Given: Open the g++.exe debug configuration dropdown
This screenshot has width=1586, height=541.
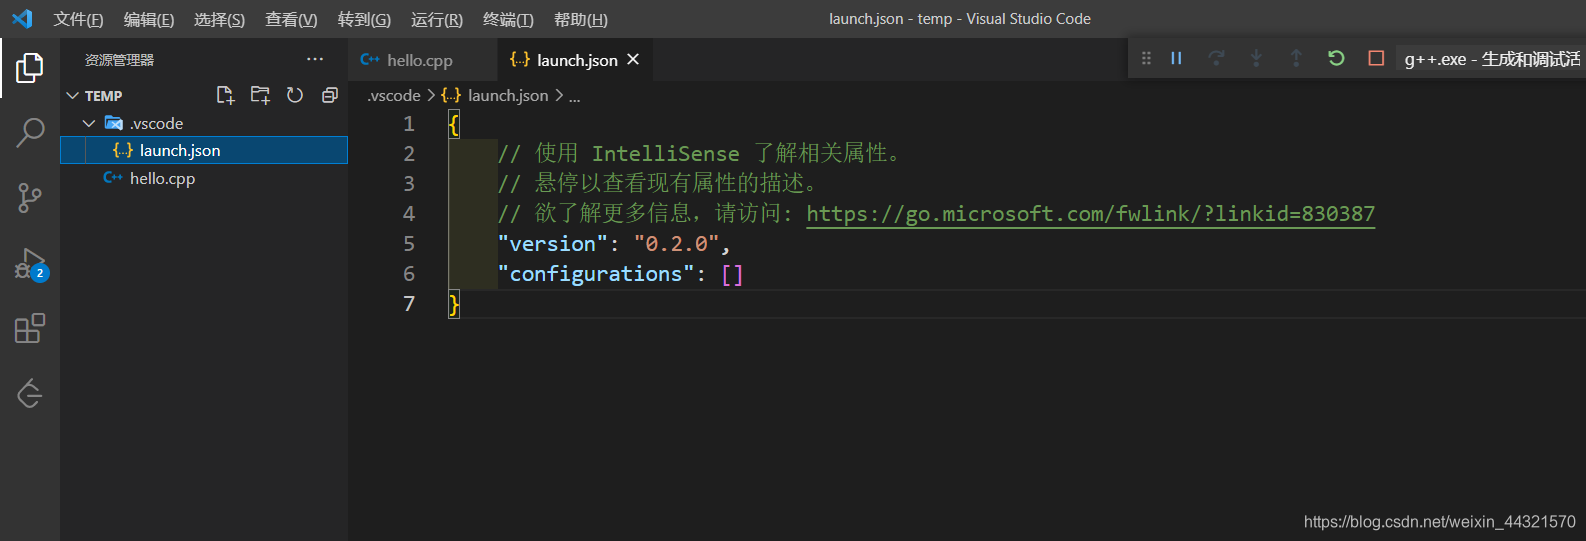Looking at the screenshot, I should [1492, 59].
